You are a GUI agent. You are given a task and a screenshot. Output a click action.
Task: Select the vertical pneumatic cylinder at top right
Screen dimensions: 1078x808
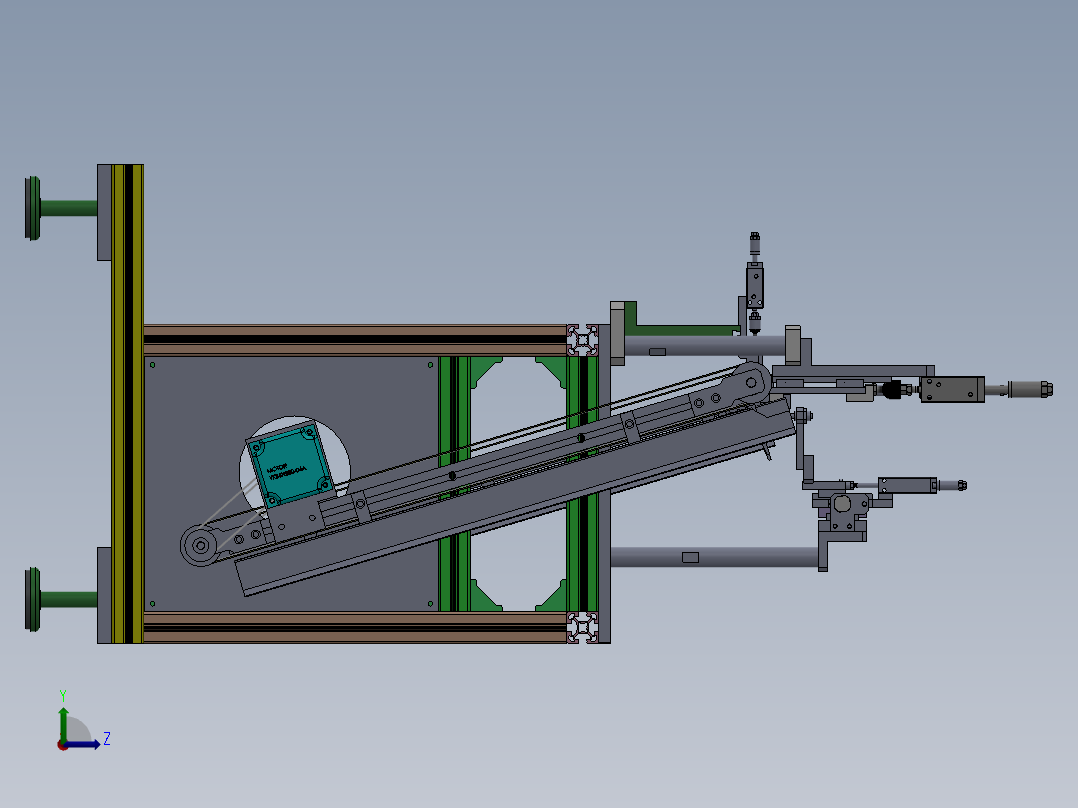tap(755, 283)
